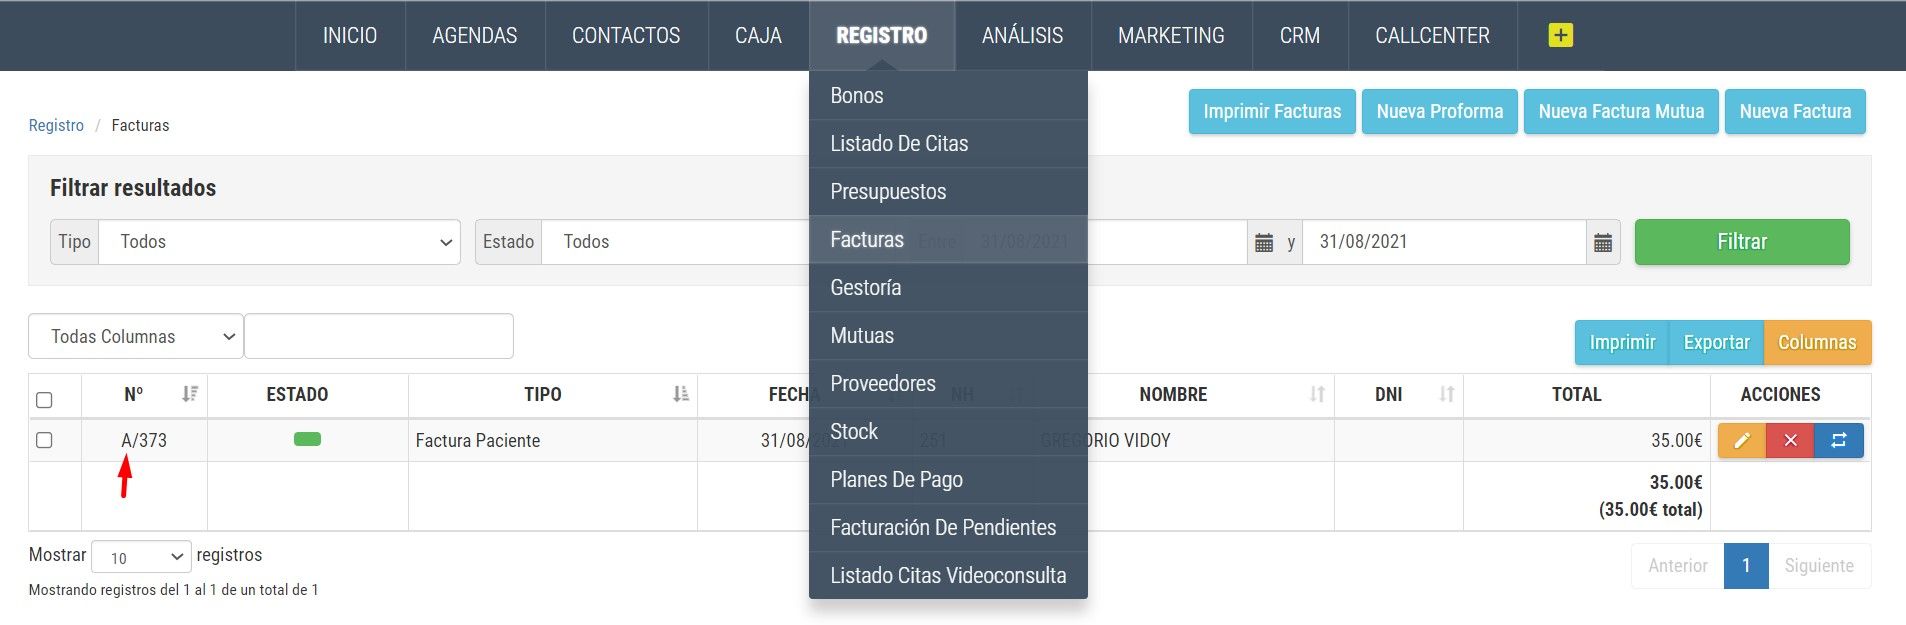
Task: Click the orange pencil edit icon for A/373
Action: tap(1742, 441)
